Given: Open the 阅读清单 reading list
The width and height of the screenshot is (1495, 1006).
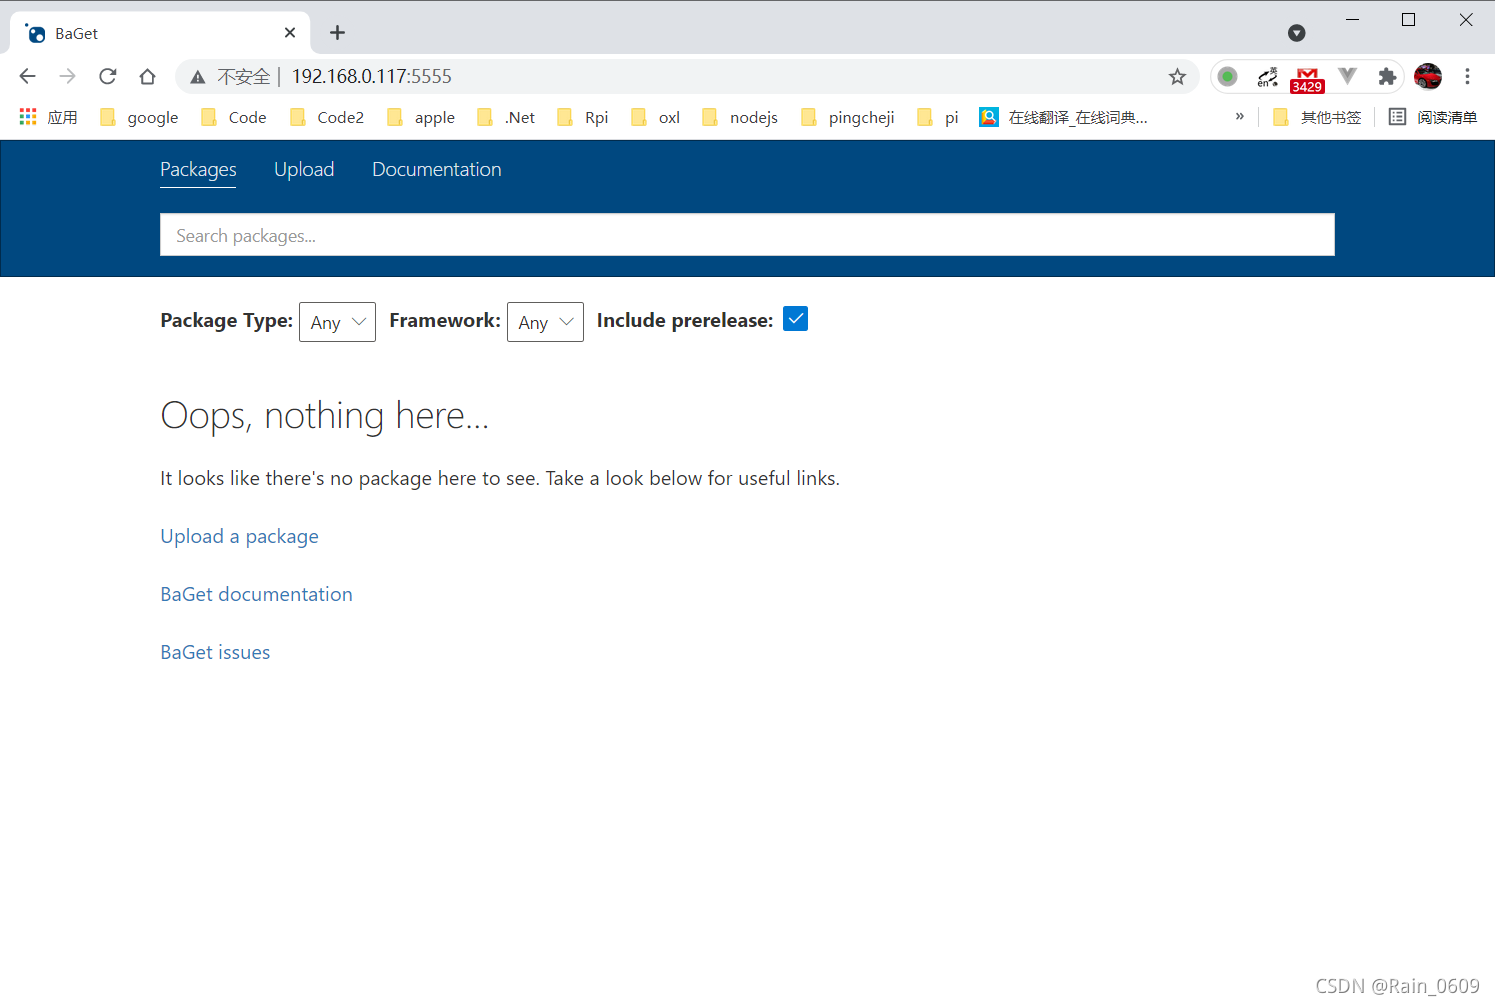Looking at the screenshot, I should [x=1433, y=117].
